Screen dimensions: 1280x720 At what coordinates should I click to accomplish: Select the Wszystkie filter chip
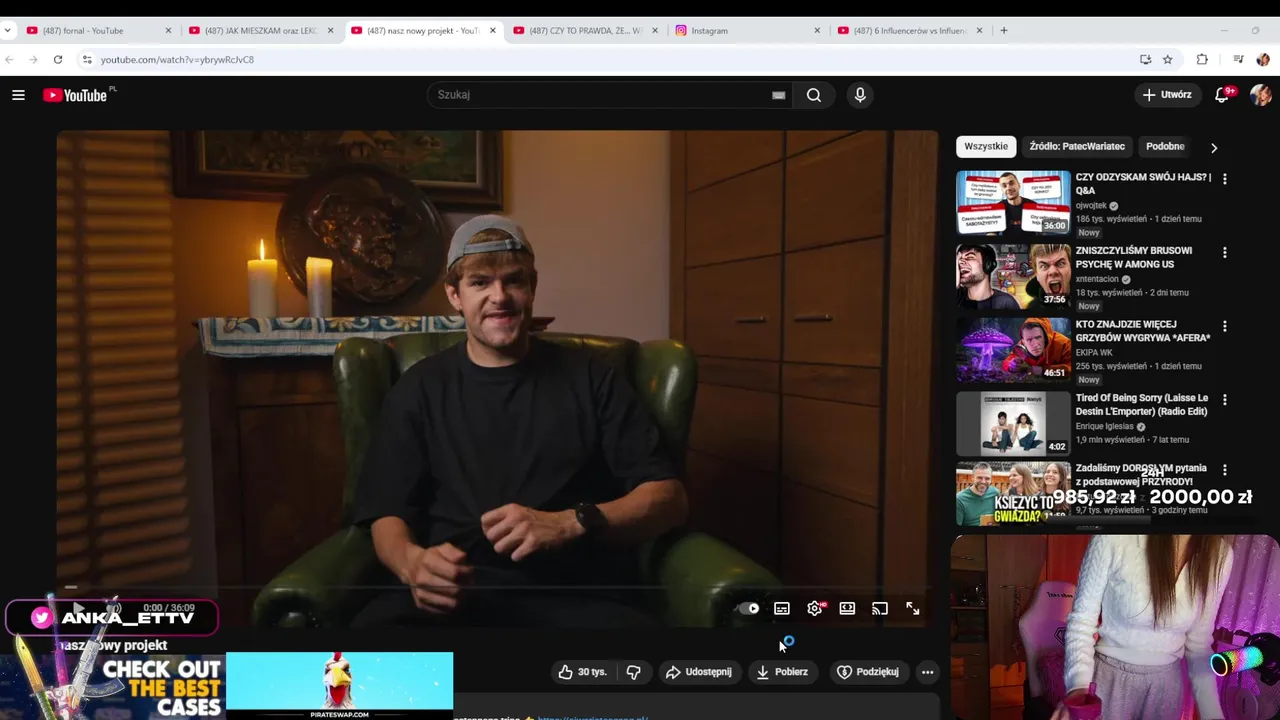(986, 146)
